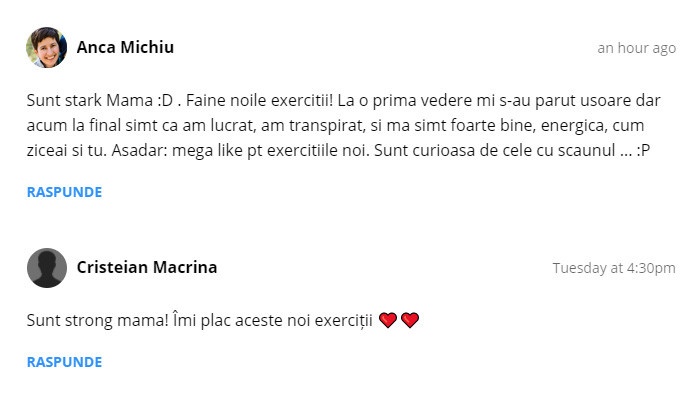Click the ':D' emoticon in Anca's comment
Image resolution: width=688 pixels, height=402 pixels.
pos(165,100)
